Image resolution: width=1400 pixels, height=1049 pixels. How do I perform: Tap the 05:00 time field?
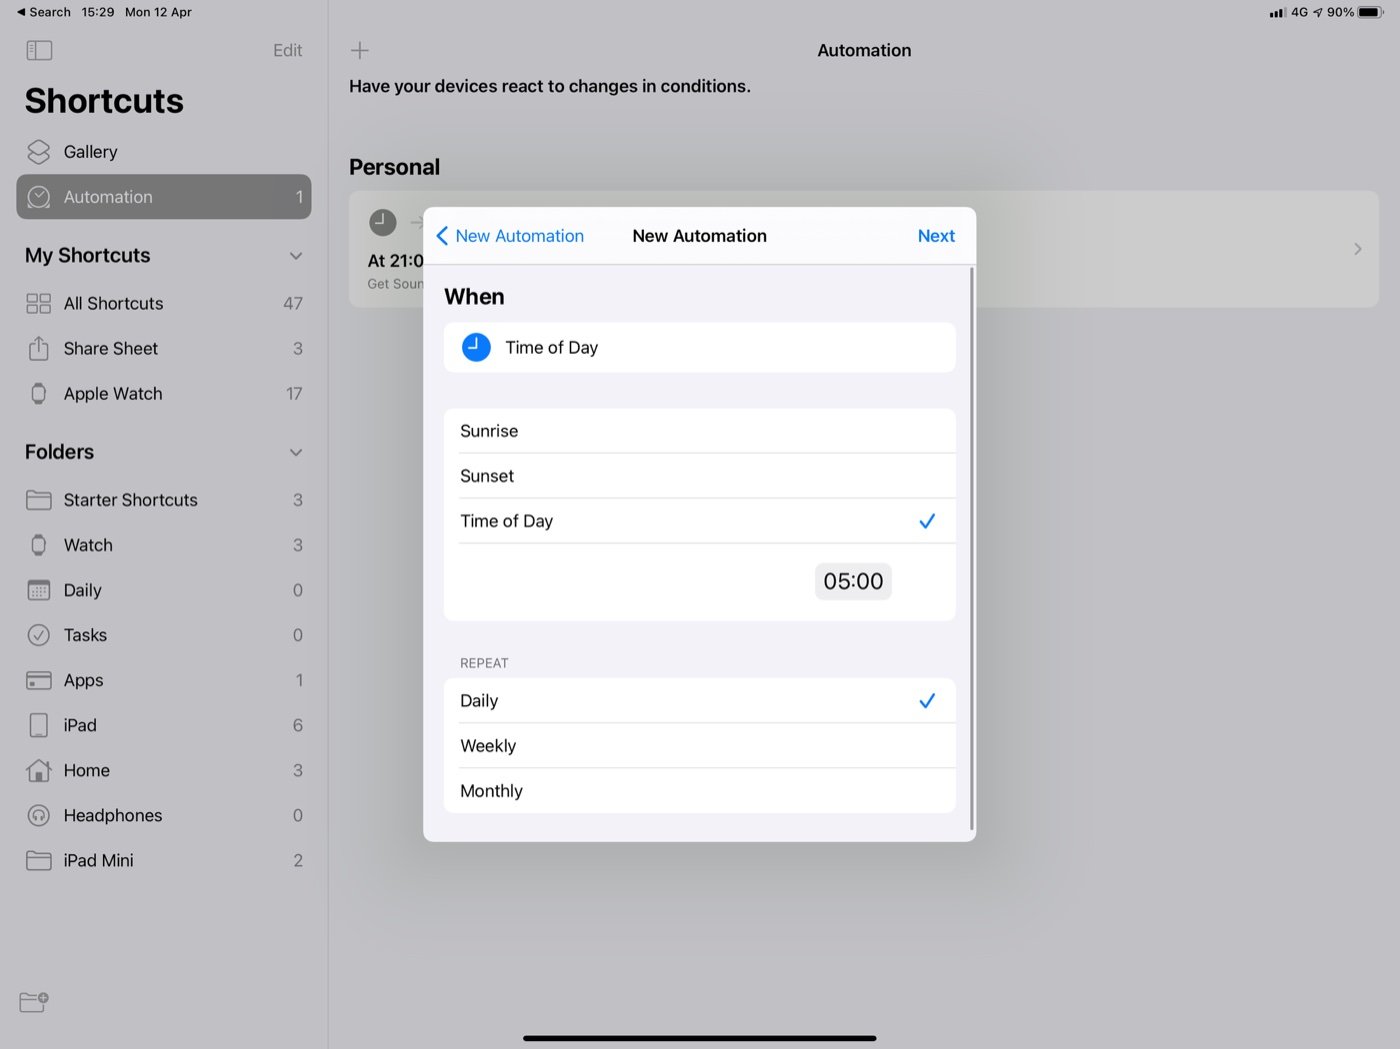click(x=852, y=580)
